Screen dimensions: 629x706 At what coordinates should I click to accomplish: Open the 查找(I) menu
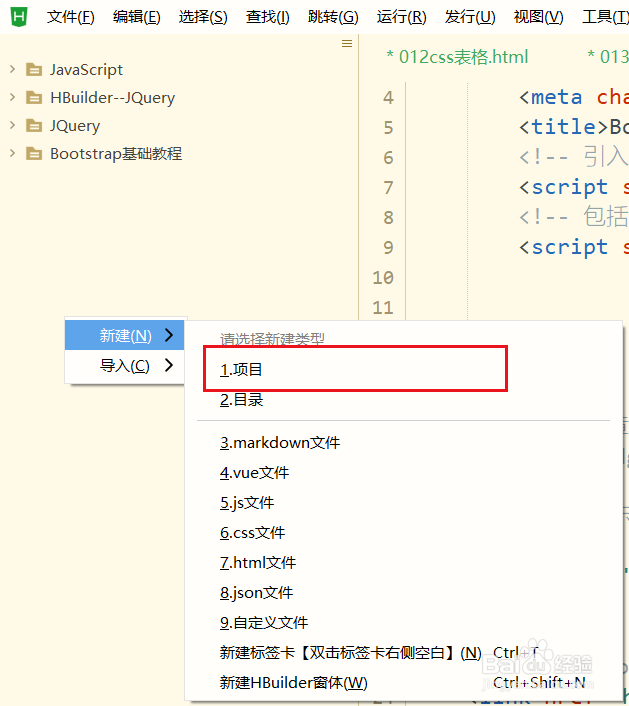267,17
